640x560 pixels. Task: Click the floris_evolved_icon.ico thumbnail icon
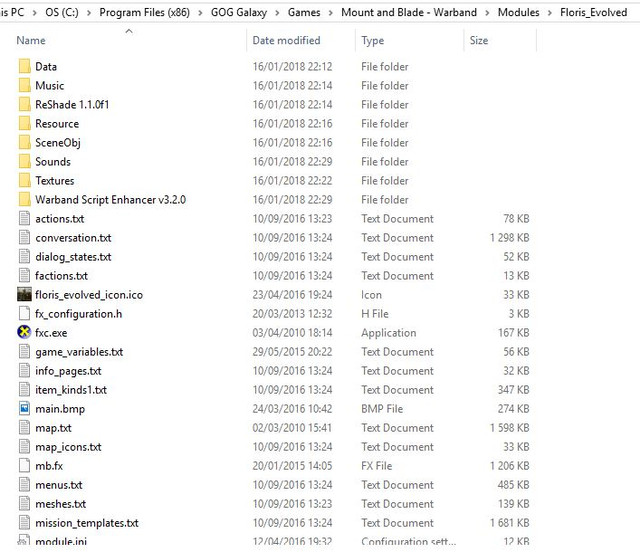click(24, 295)
